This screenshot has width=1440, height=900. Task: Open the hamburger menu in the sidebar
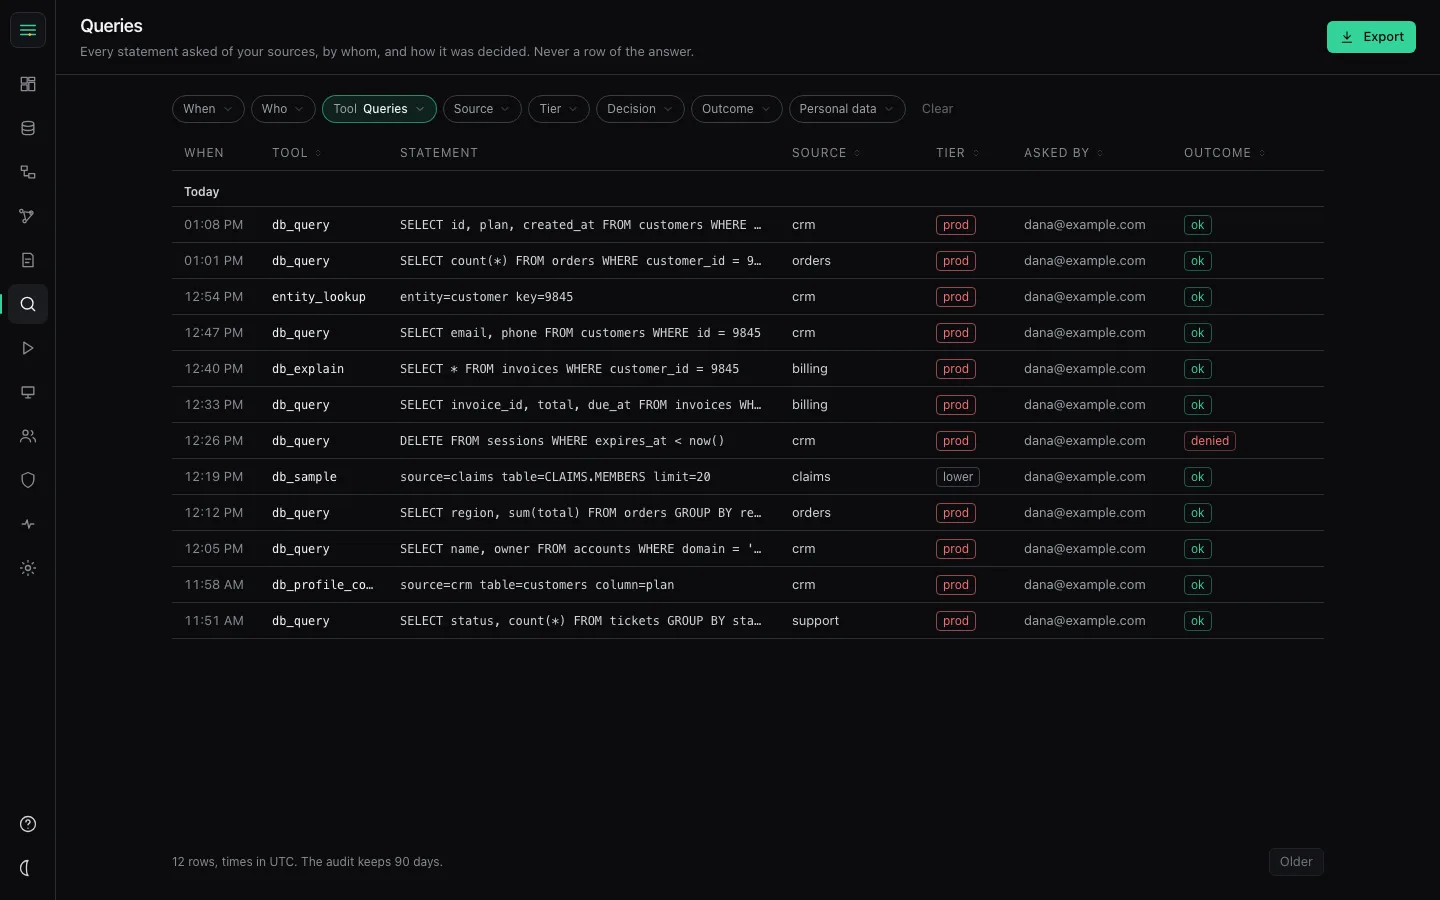coord(28,30)
